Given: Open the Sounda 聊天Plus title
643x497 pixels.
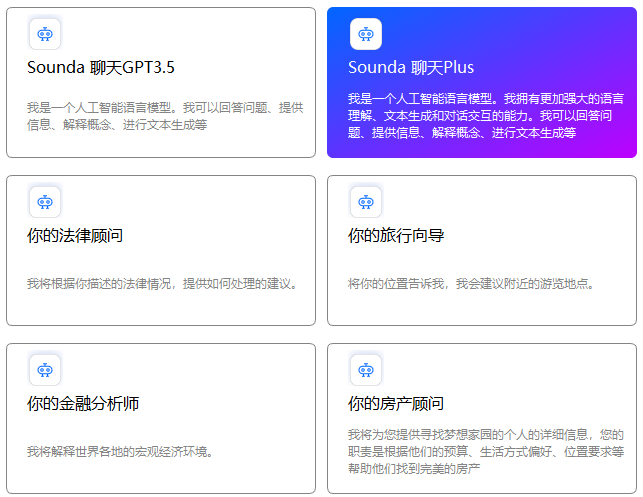Looking at the screenshot, I should coord(411,67).
